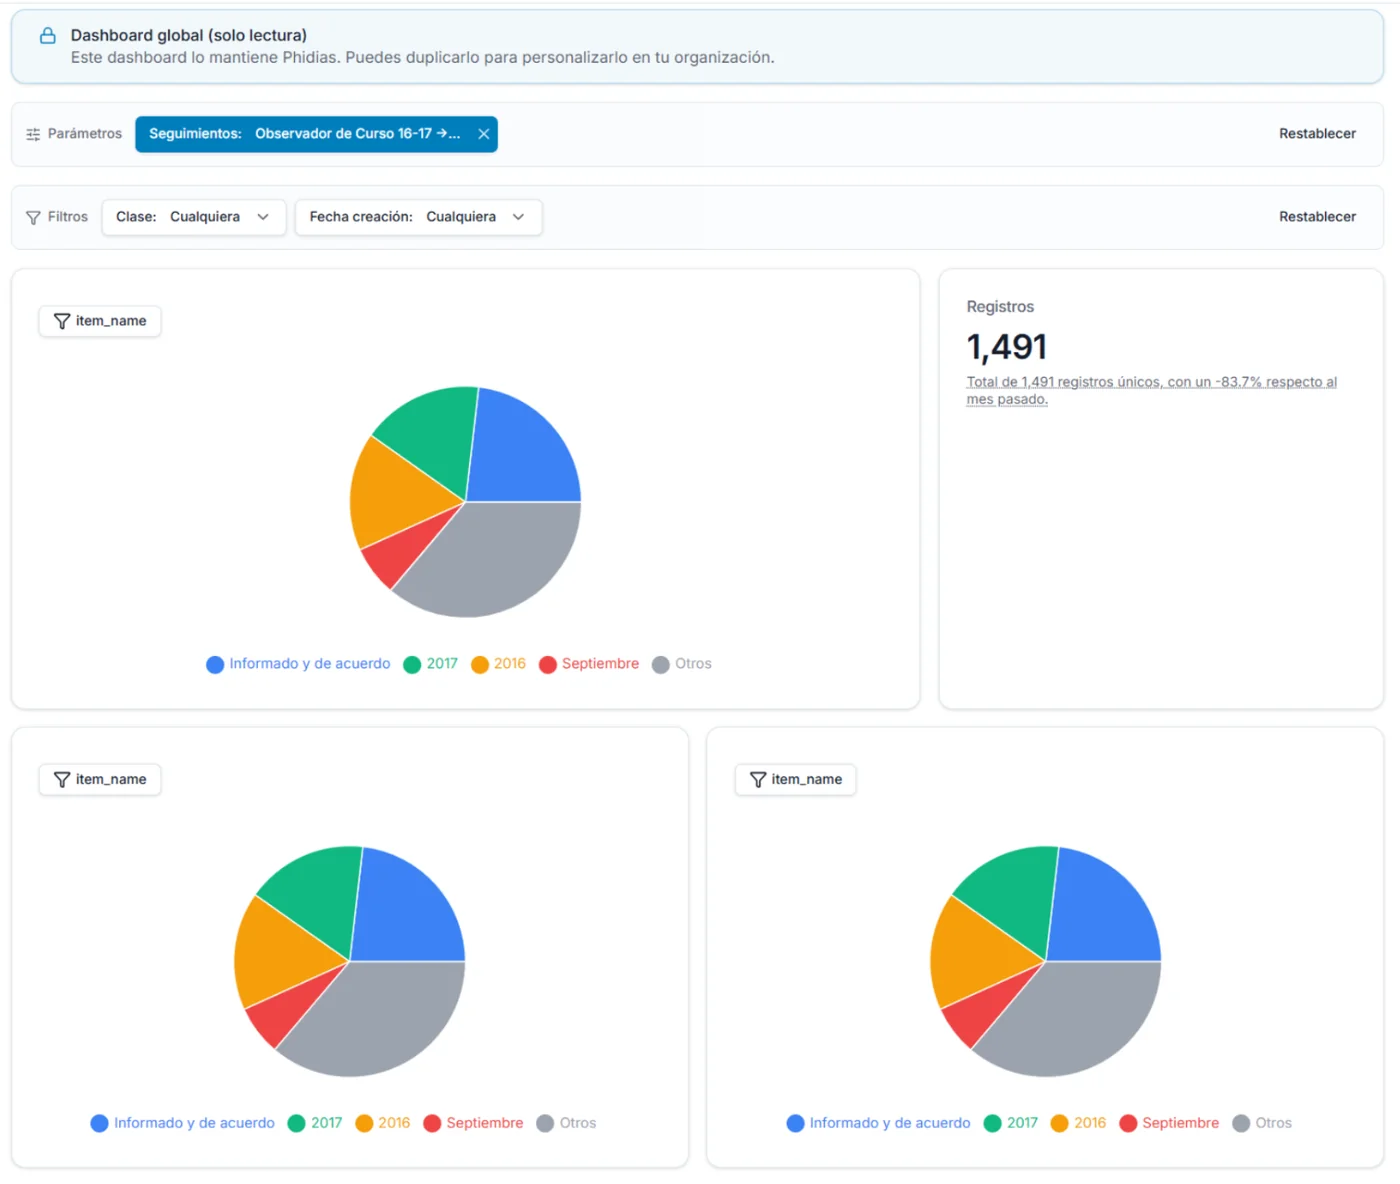This screenshot has width=1400, height=1184.
Task: Open the Fecha creación: Cualquiera dropdown
Action: pyautogui.click(x=418, y=217)
